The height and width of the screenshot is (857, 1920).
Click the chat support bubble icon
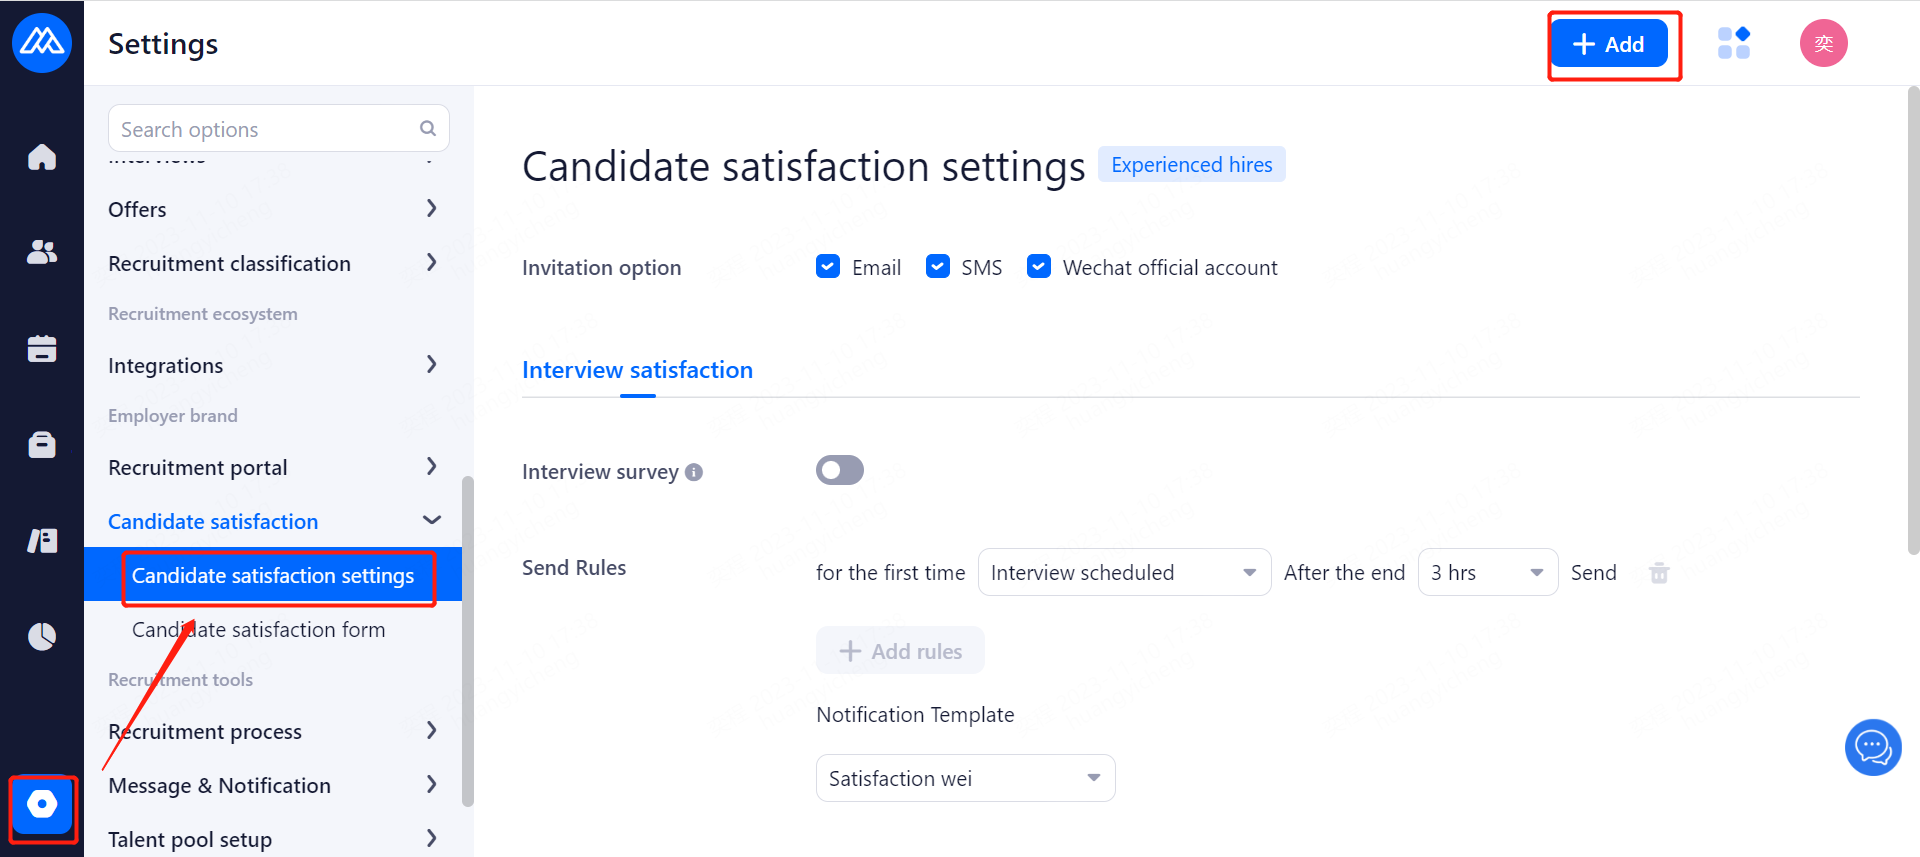[x=1872, y=747]
